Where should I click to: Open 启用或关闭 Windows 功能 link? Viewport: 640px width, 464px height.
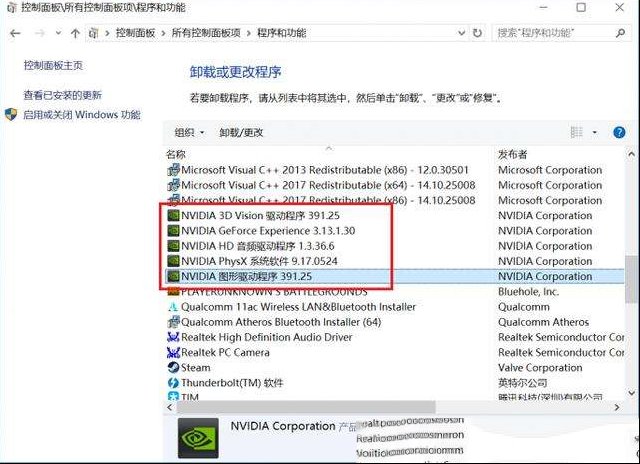(82, 115)
